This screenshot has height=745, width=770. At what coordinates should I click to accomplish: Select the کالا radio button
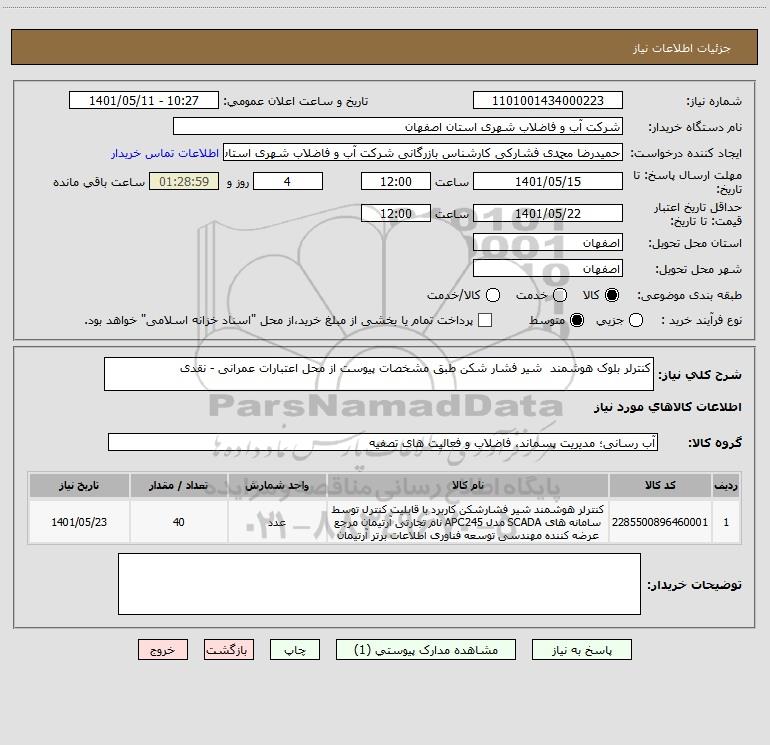612,295
